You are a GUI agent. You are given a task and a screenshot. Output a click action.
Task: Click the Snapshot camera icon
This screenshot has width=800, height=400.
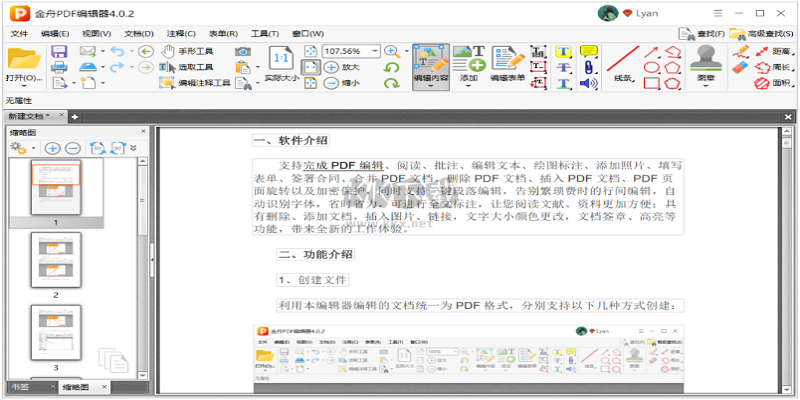[x=243, y=51]
